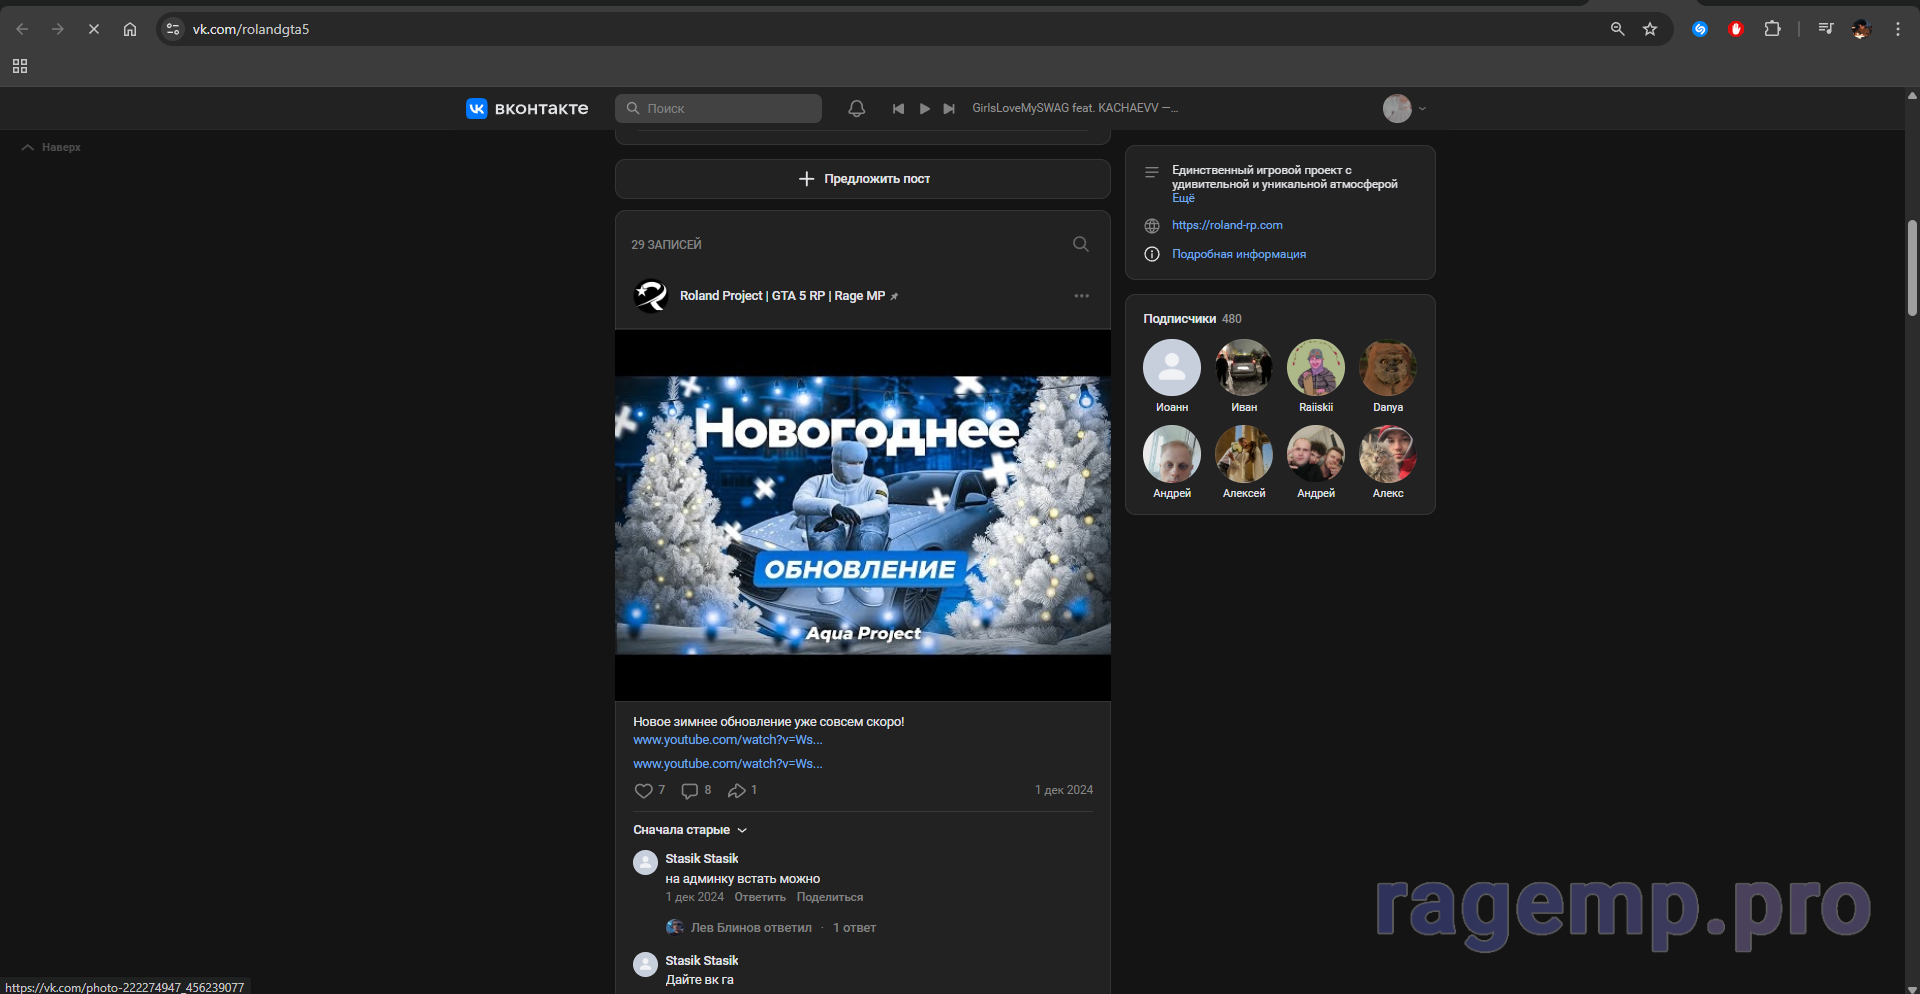Click the VK notifications bell icon
Screen dimensions: 1920x994
pos(856,109)
